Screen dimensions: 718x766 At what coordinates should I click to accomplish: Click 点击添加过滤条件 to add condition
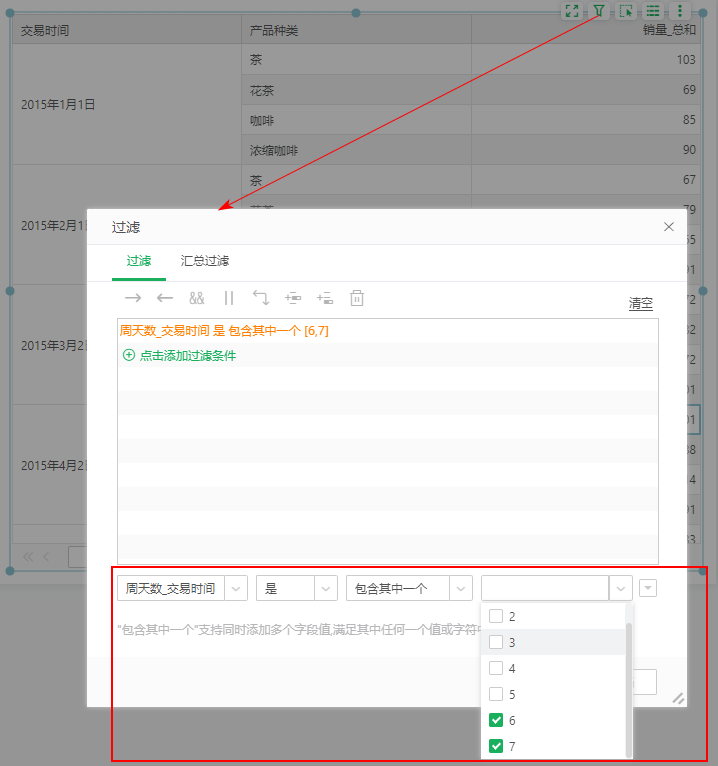pos(187,355)
